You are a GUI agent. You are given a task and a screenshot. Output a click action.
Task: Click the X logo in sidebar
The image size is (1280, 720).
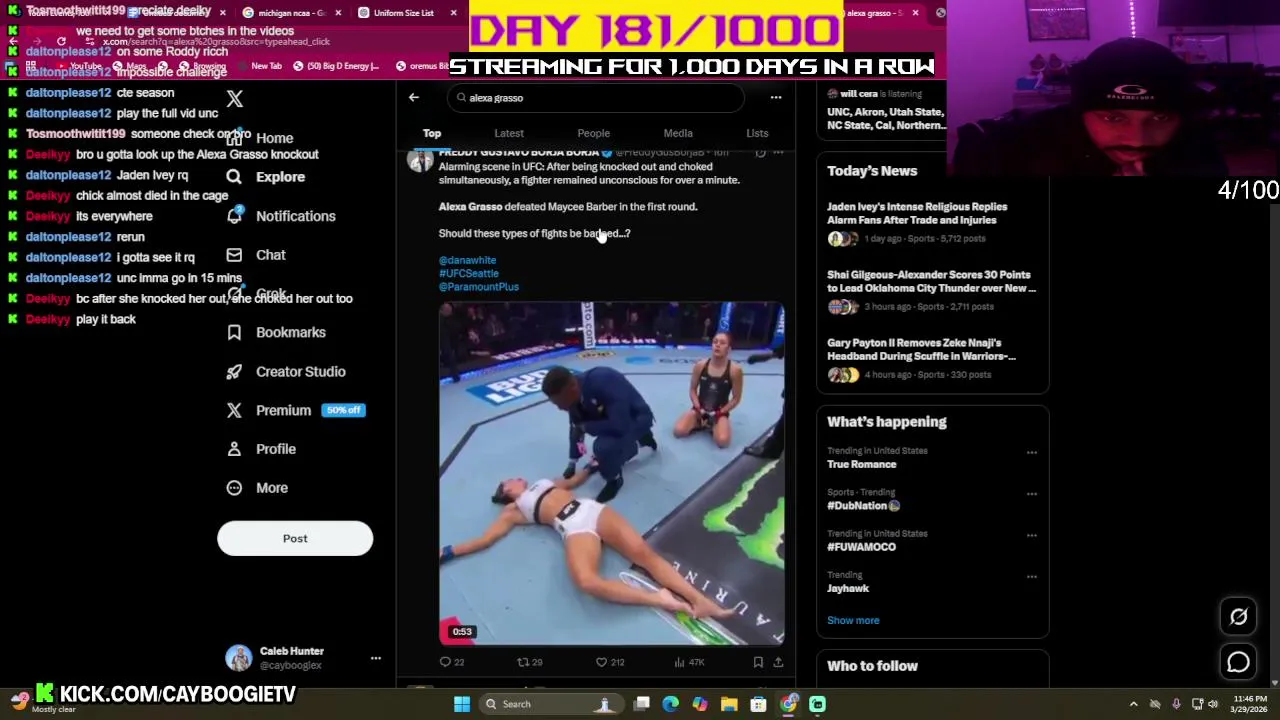tap(234, 99)
